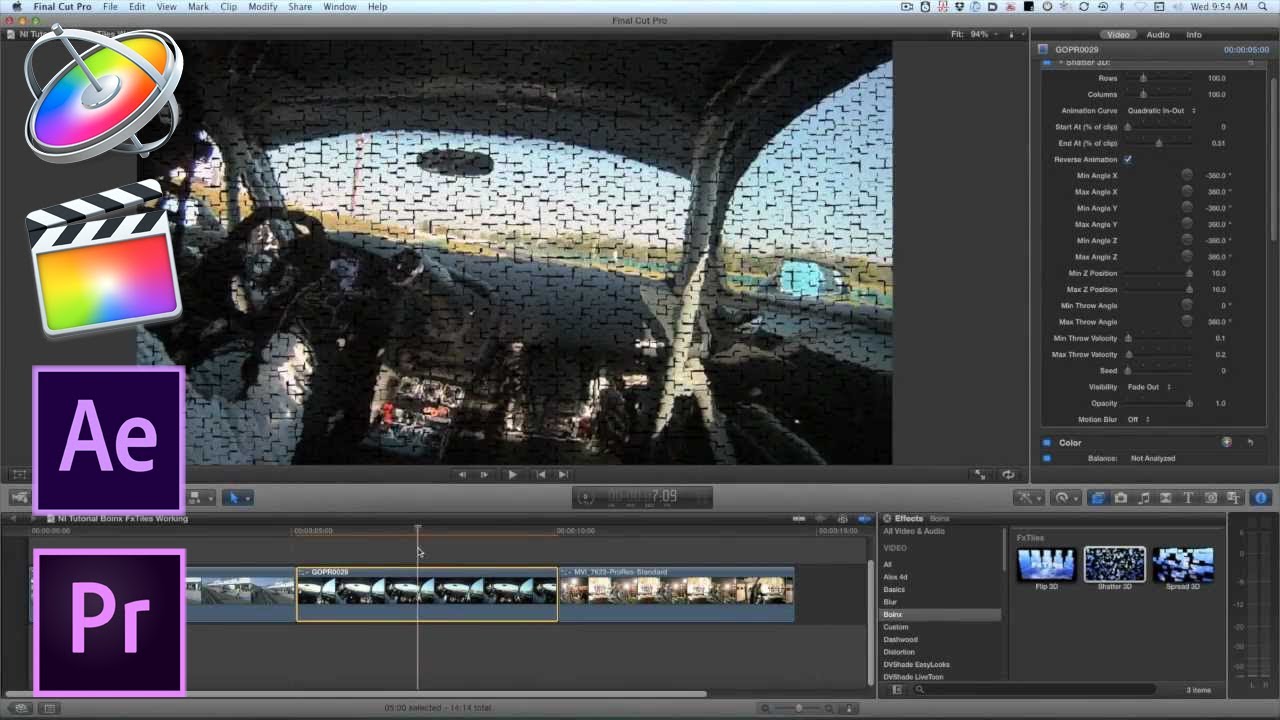Image resolution: width=1280 pixels, height=720 pixels.
Task: Toggle Reverse Animation checkbox
Action: [1128, 160]
